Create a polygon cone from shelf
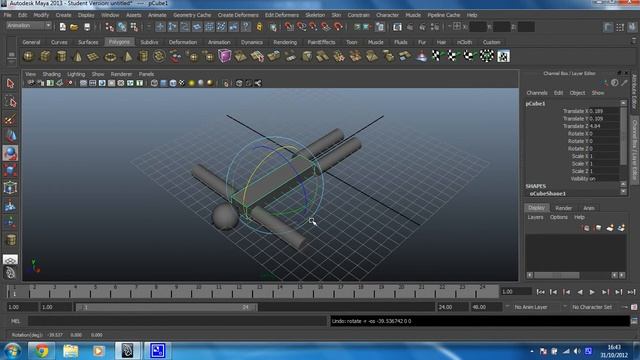 (x=77, y=56)
